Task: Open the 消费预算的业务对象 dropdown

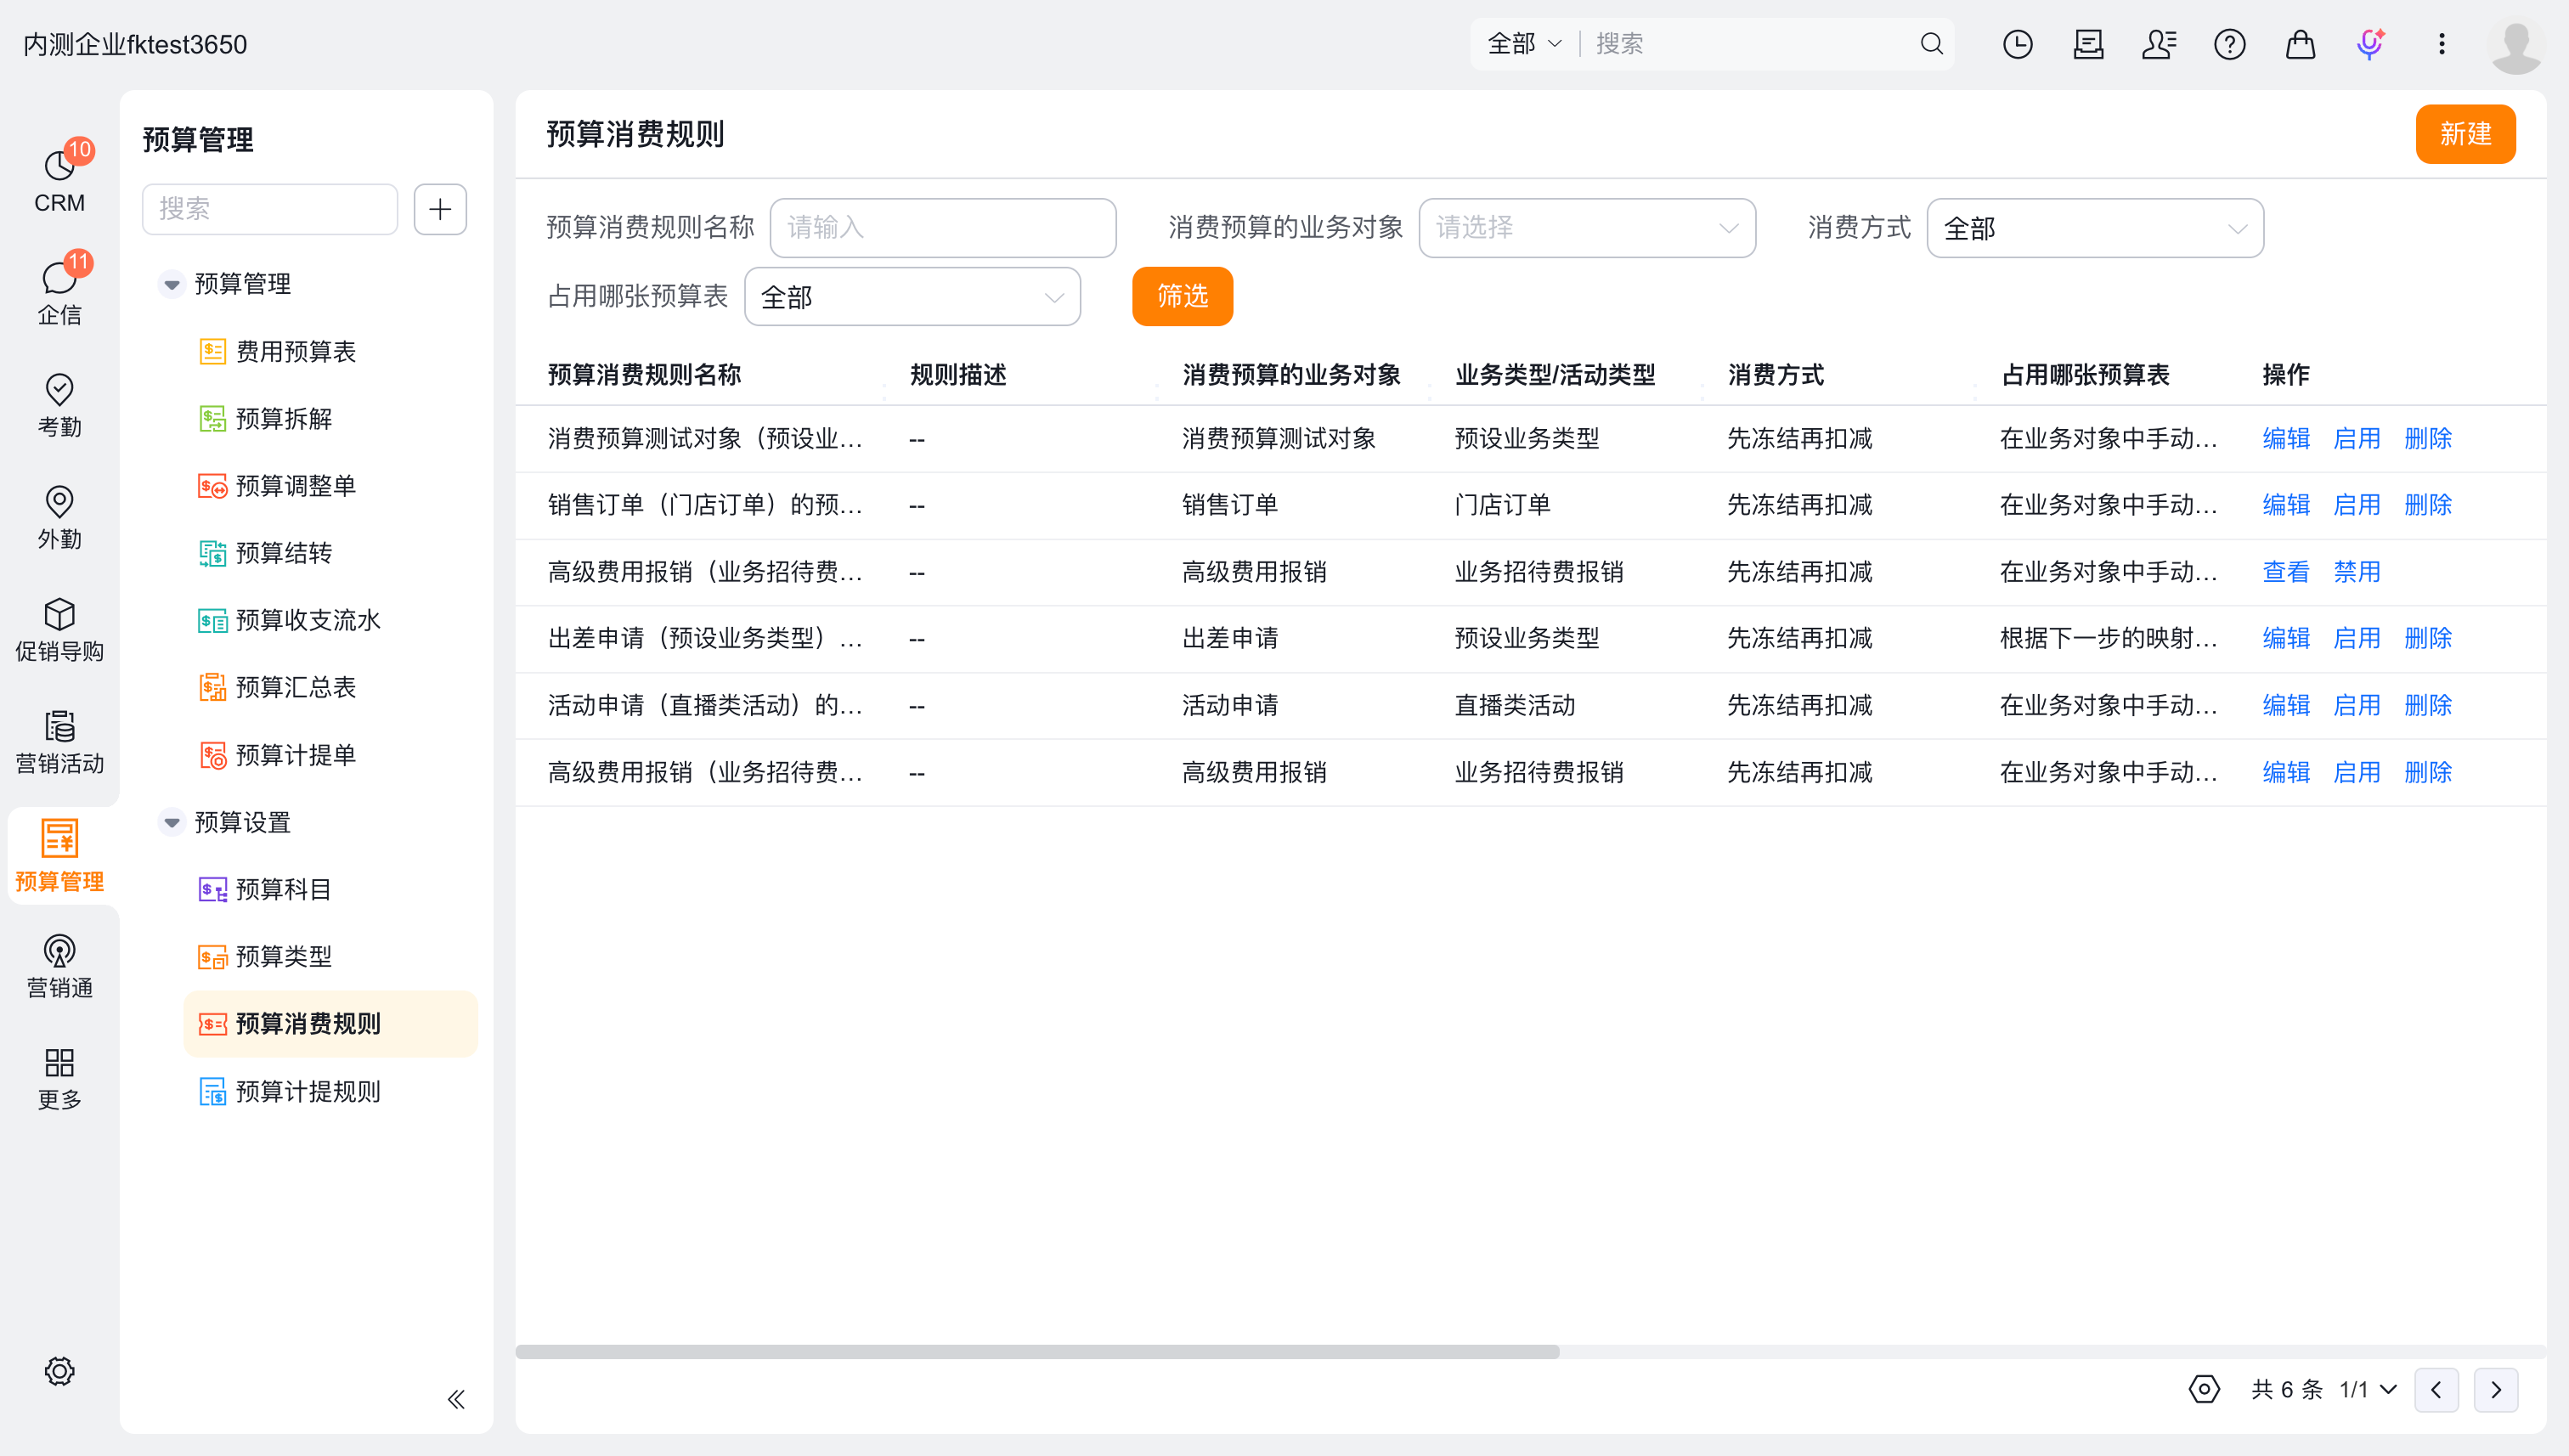Action: click(1587, 228)
